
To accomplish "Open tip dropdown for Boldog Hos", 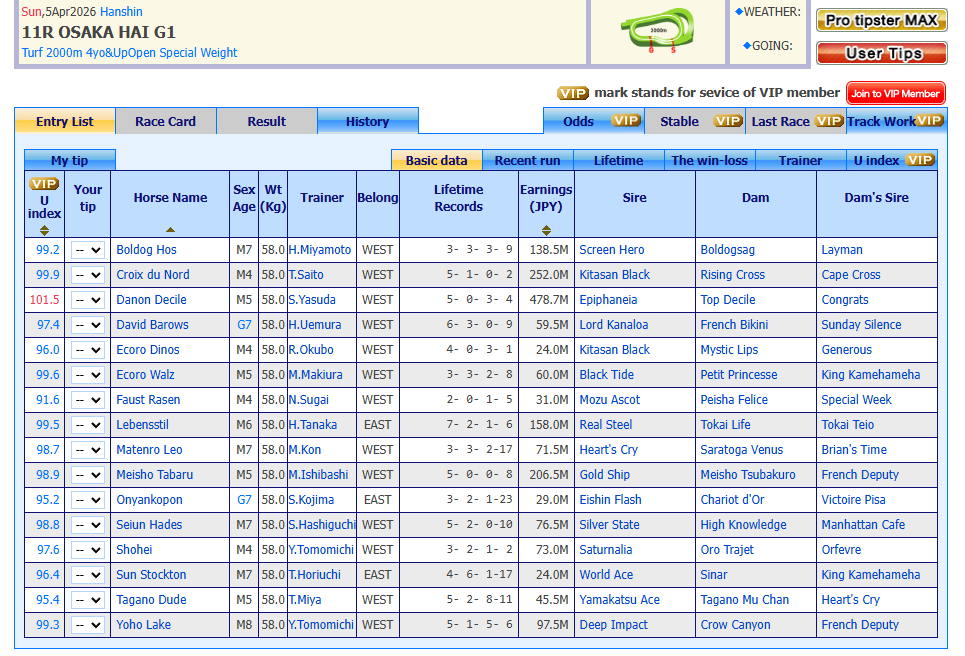I will pyautogui.click(x=87, y=250).
